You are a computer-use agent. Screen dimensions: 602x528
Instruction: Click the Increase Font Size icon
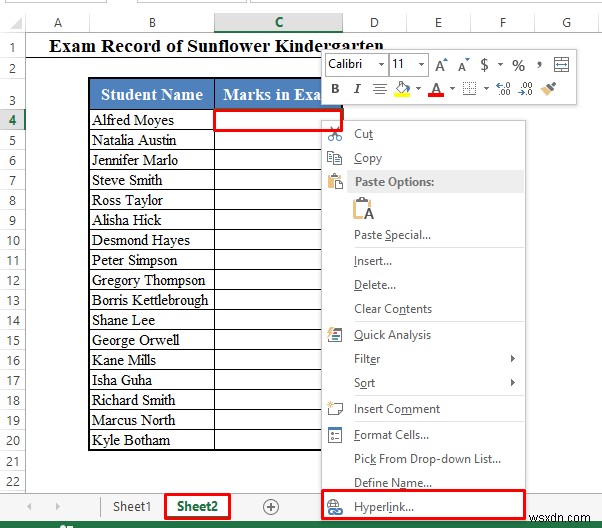[441, 65]
